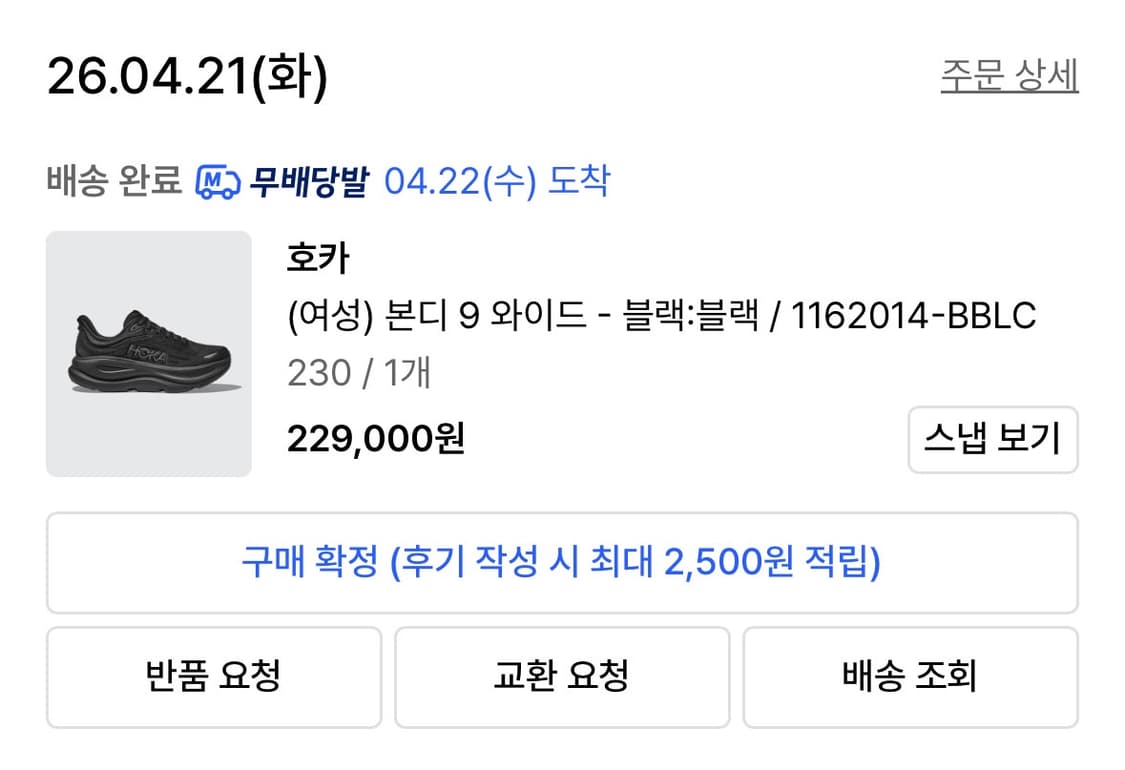Click the 04.22(수) 도착 arrival date text
Image resolution: width=1125 pixels, height=770 pixels.
(500, 181)
